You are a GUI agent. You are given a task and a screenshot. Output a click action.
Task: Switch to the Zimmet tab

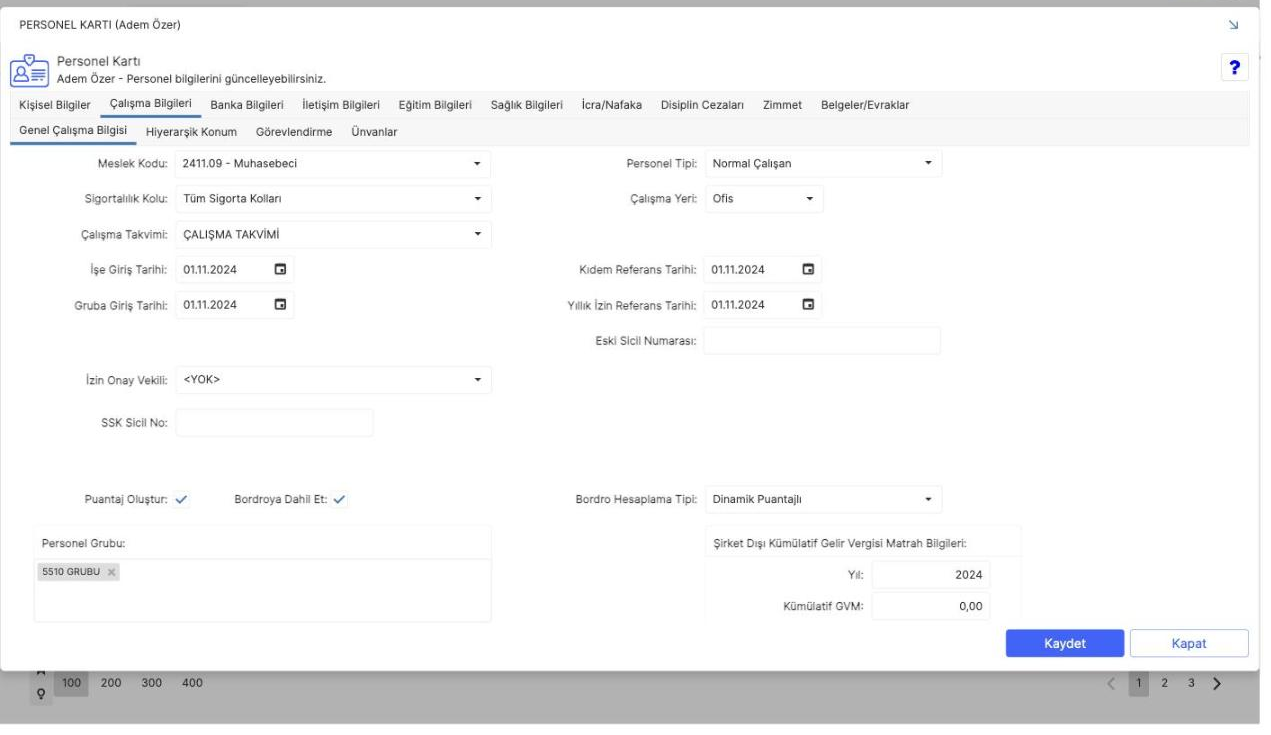[x=783, y=105]
